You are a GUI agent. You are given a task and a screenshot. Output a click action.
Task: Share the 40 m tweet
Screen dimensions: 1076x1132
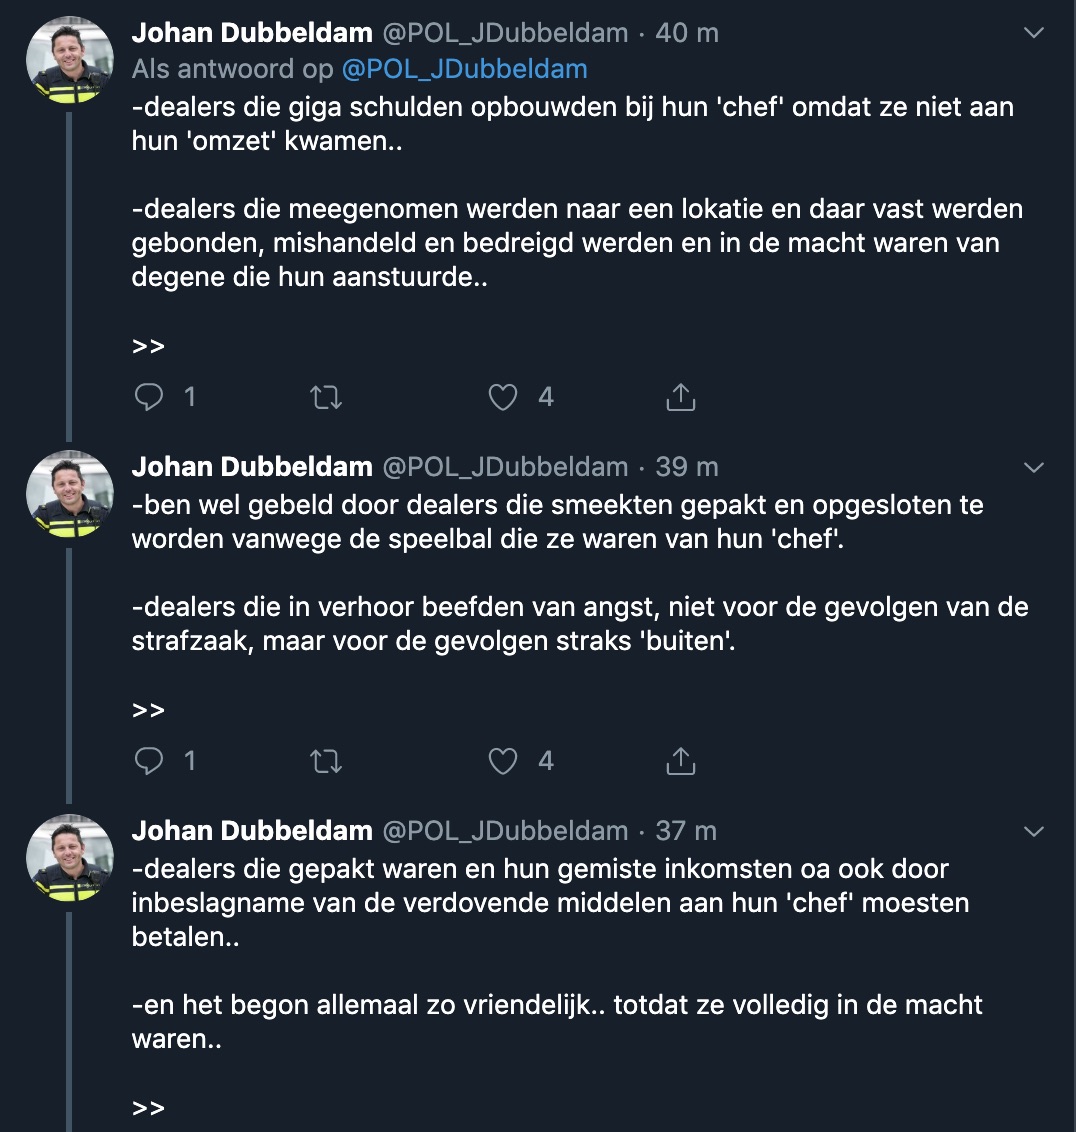[x=680, y=398]
